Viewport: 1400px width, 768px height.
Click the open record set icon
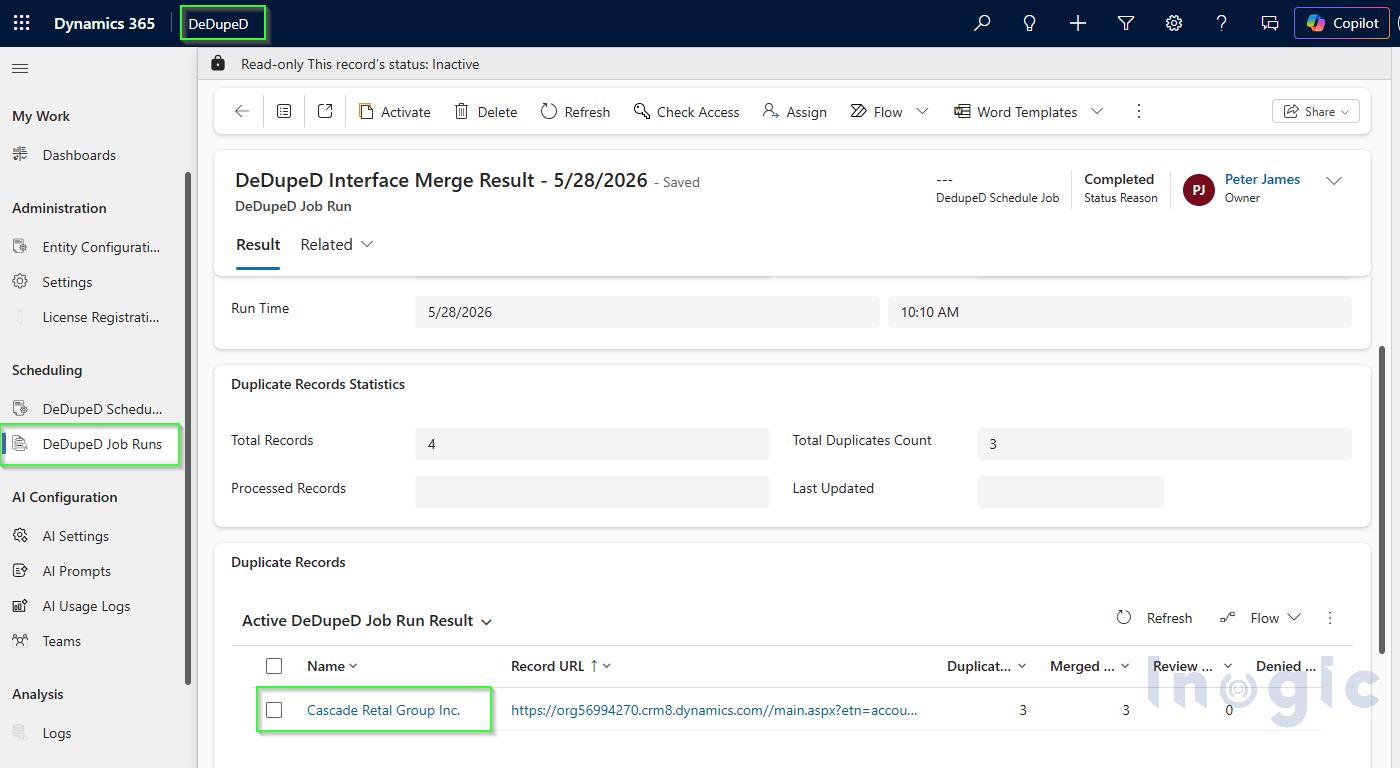[x=284, y=112]
